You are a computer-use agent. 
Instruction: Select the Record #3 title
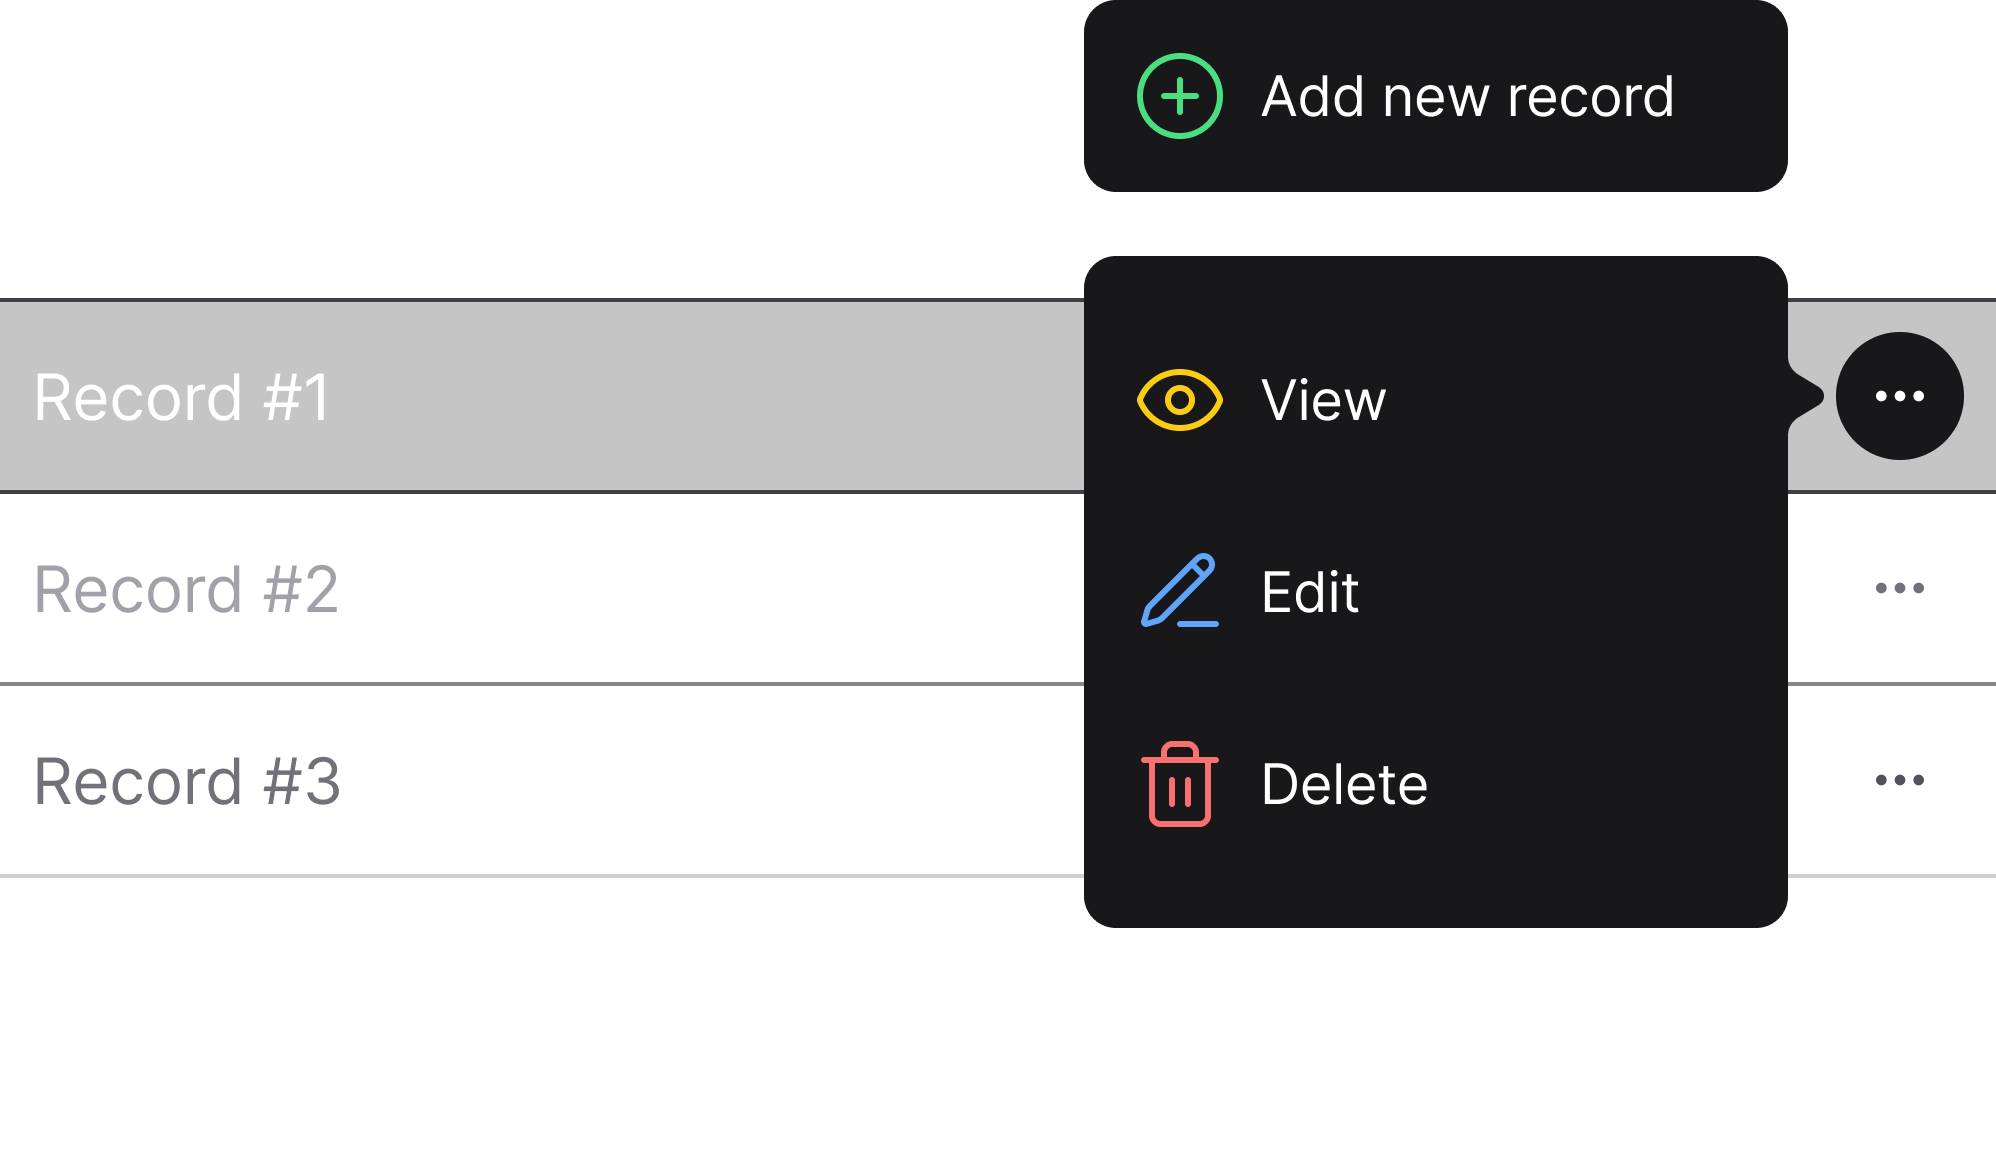click(187, 781)
